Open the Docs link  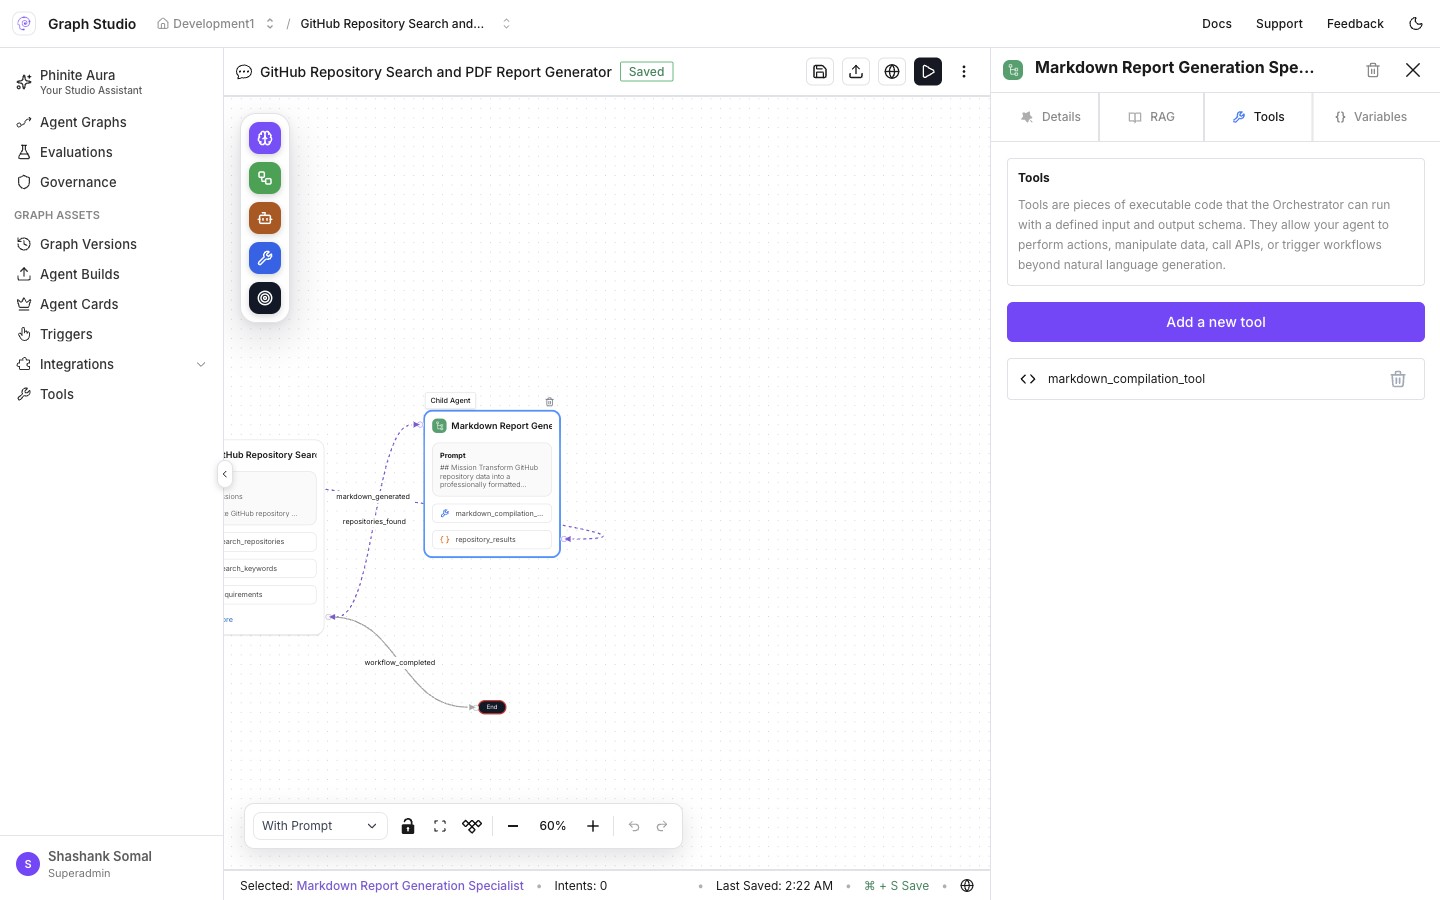[x=1217, y=24]
